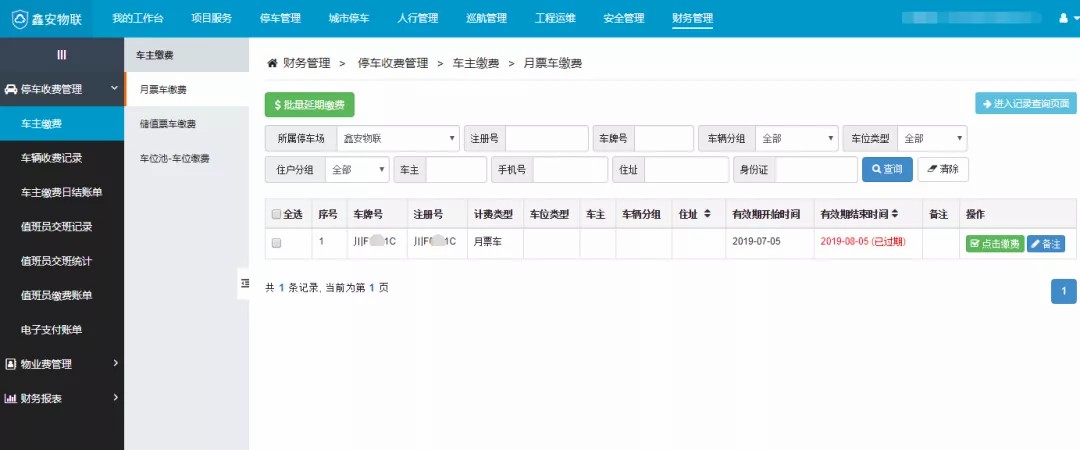Viewport: 1080px width, 450px height.
Task: Sort by 有效期结束时间 column arrows
Action: 895,214
